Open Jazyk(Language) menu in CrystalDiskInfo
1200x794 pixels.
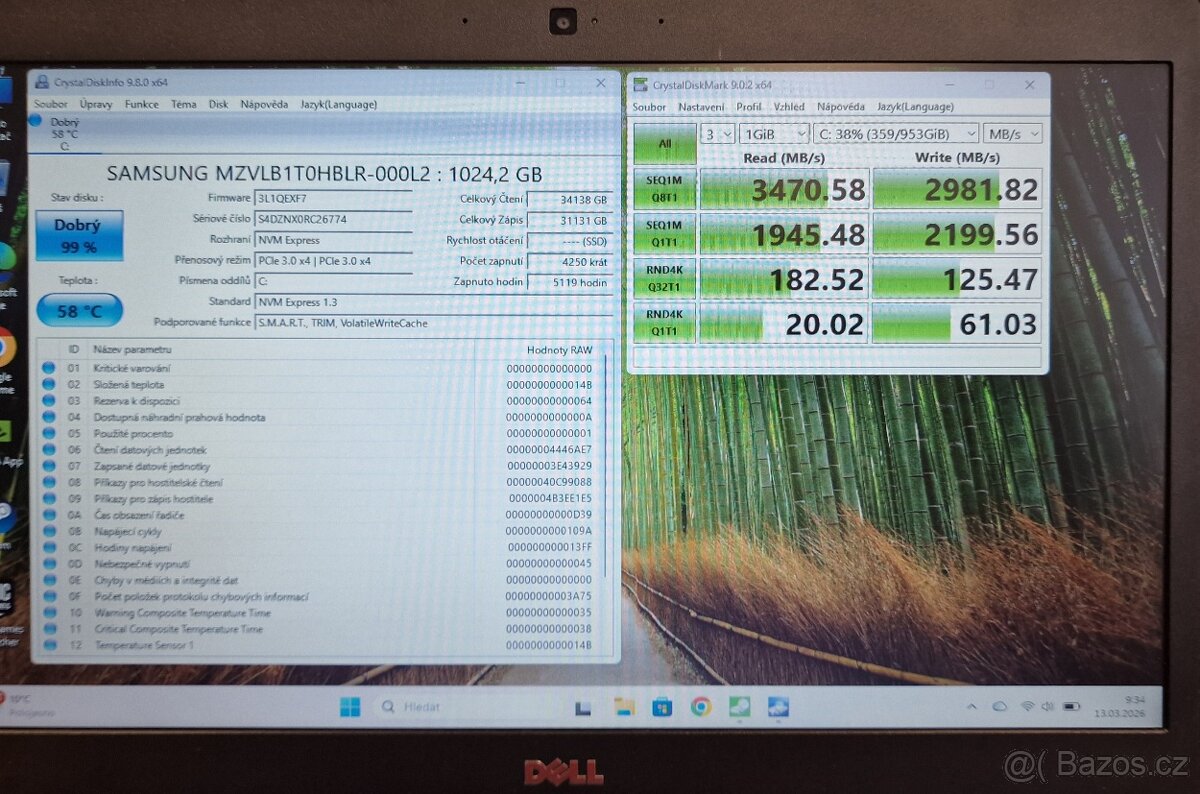click(338, 104)
